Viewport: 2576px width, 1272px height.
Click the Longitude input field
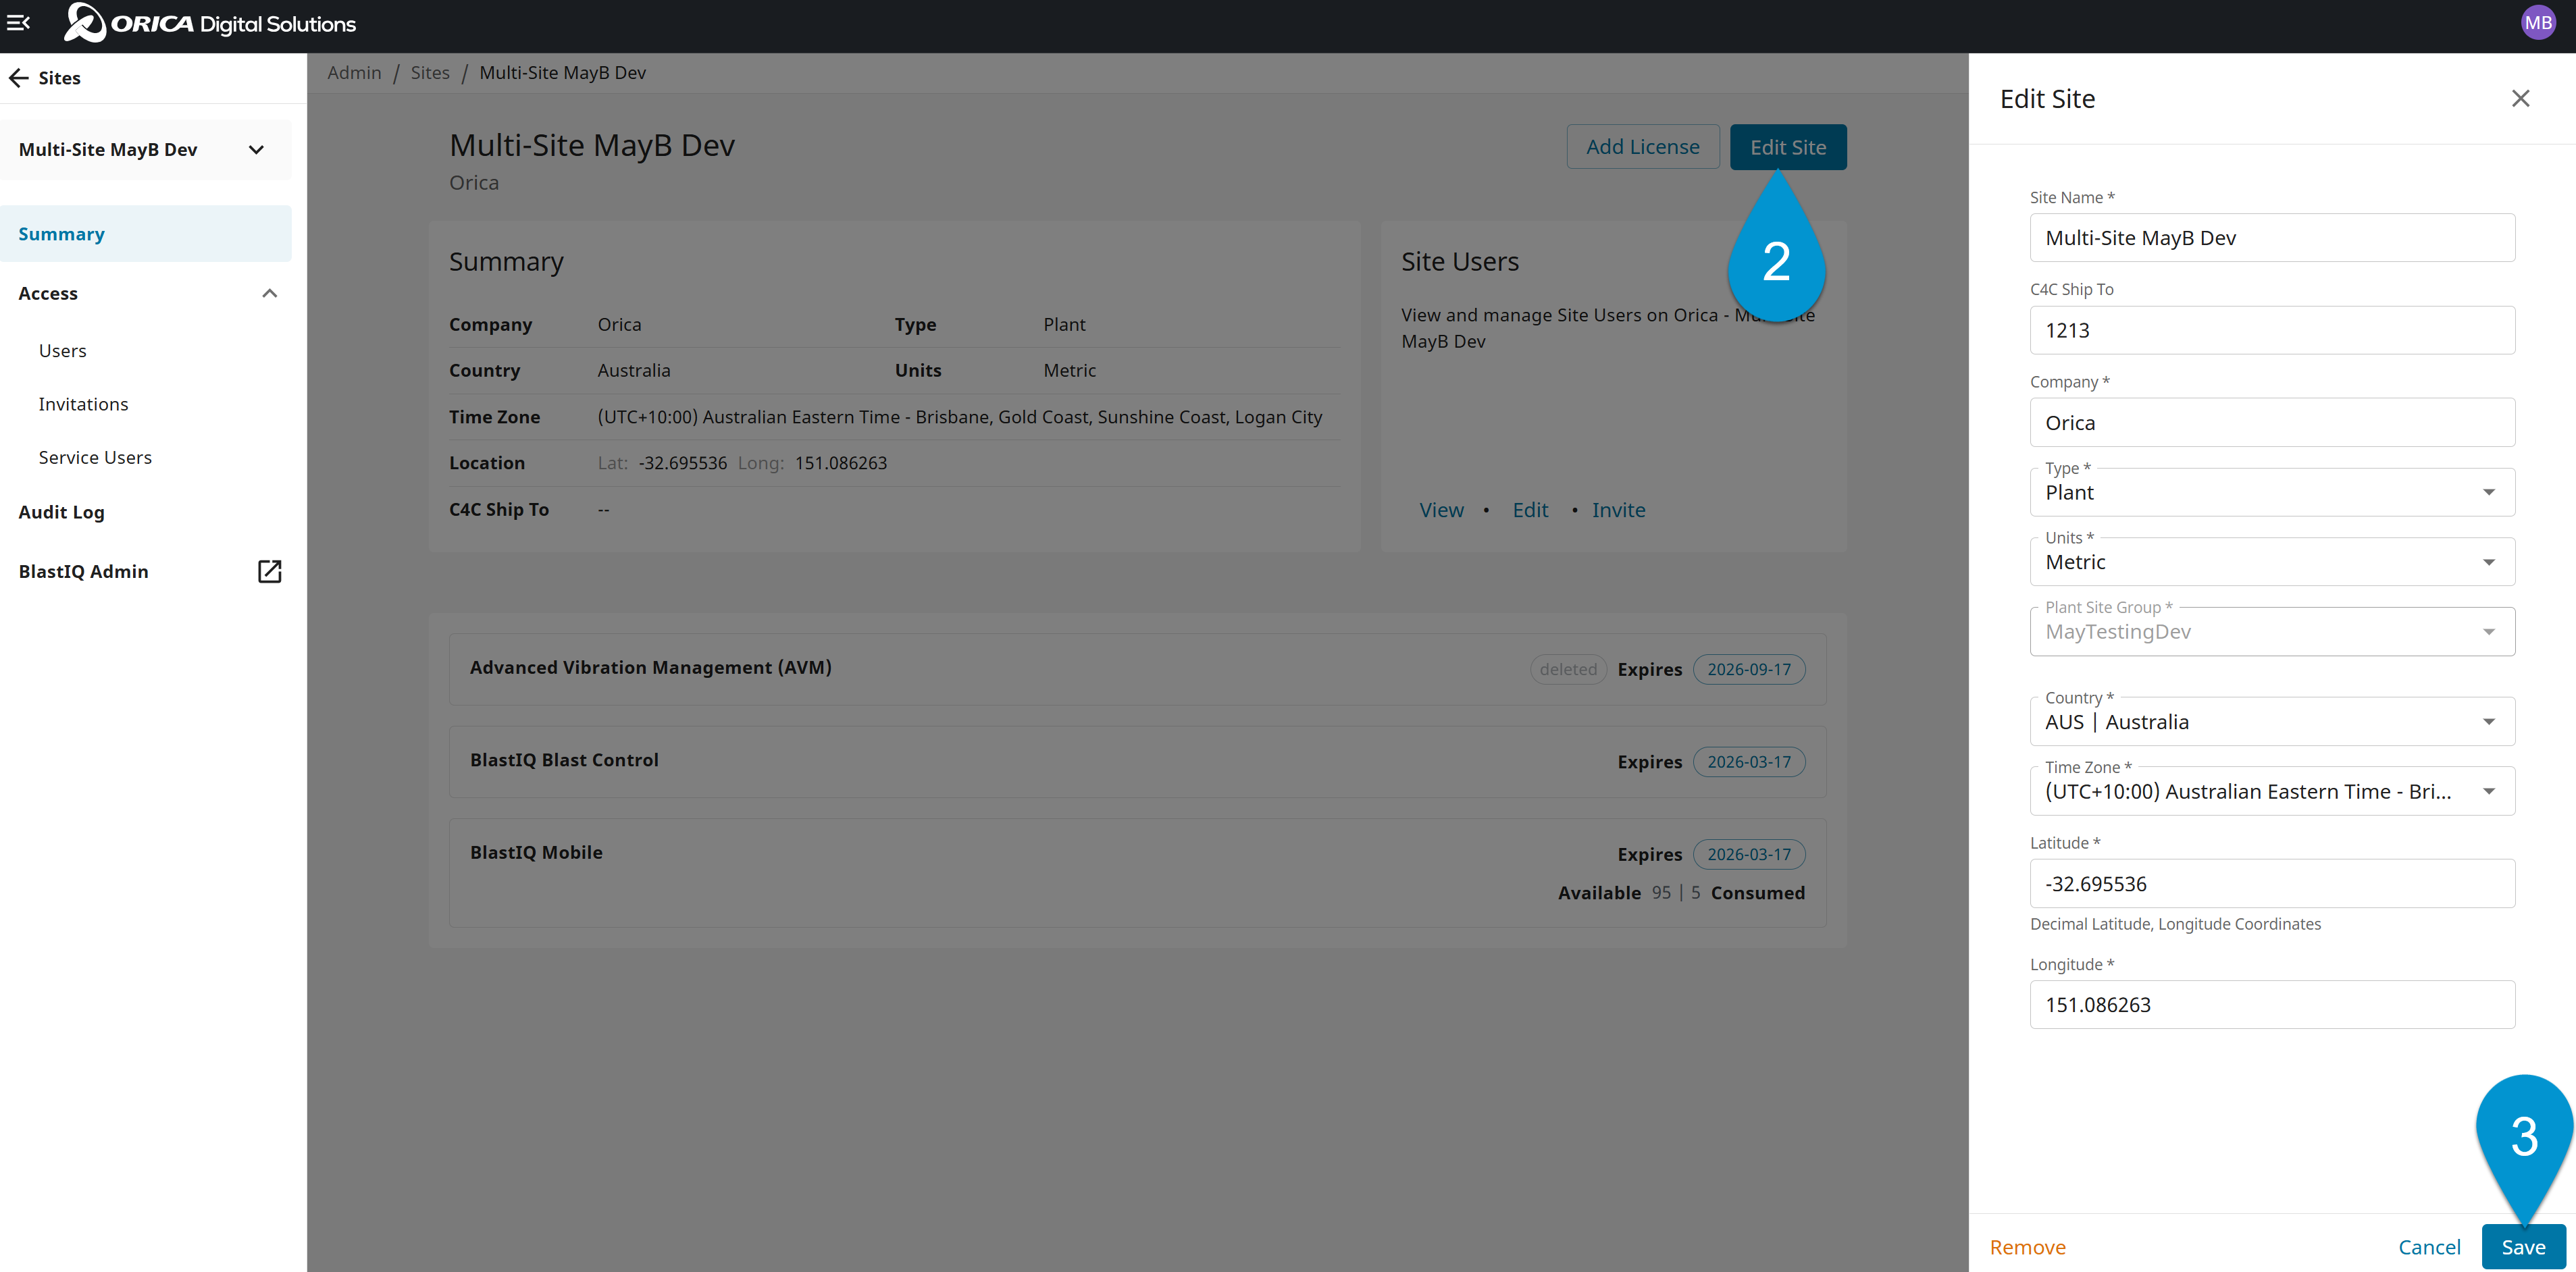[x=2272, y=1005]
